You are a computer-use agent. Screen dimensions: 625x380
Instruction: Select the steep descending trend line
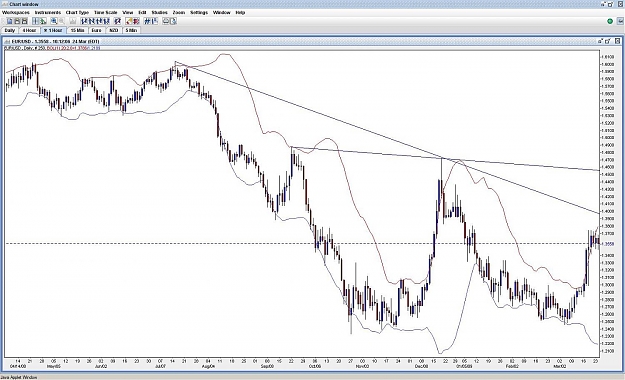click(387, 137)
